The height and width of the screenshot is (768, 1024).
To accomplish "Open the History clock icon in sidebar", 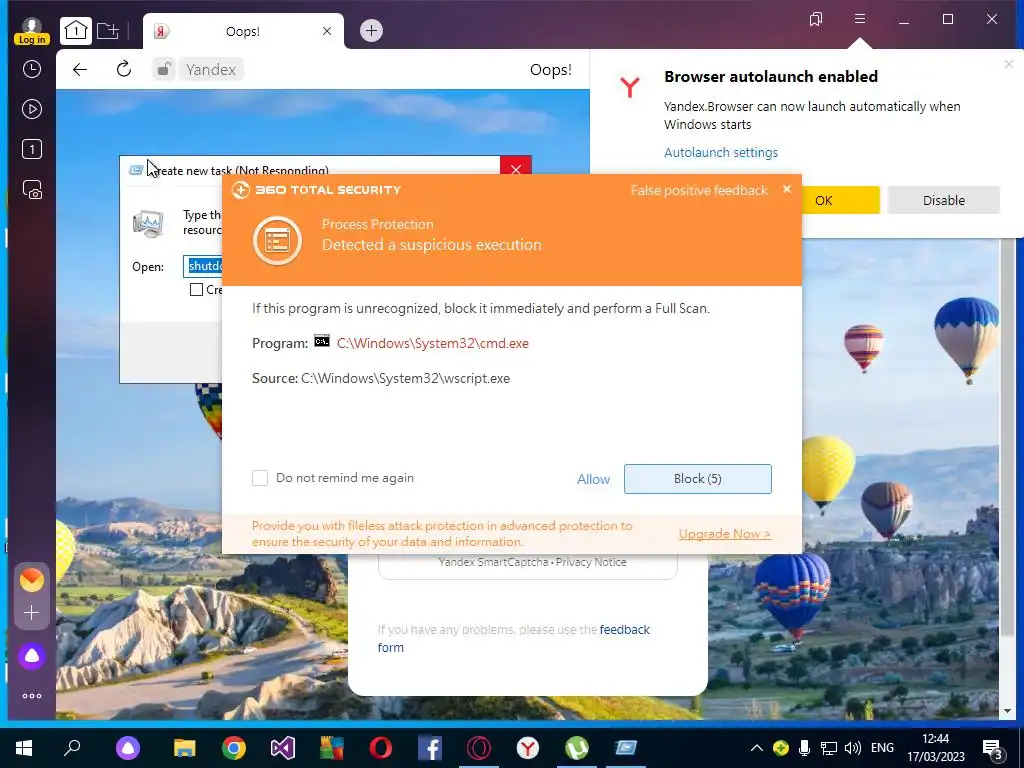I will [31, 69].
